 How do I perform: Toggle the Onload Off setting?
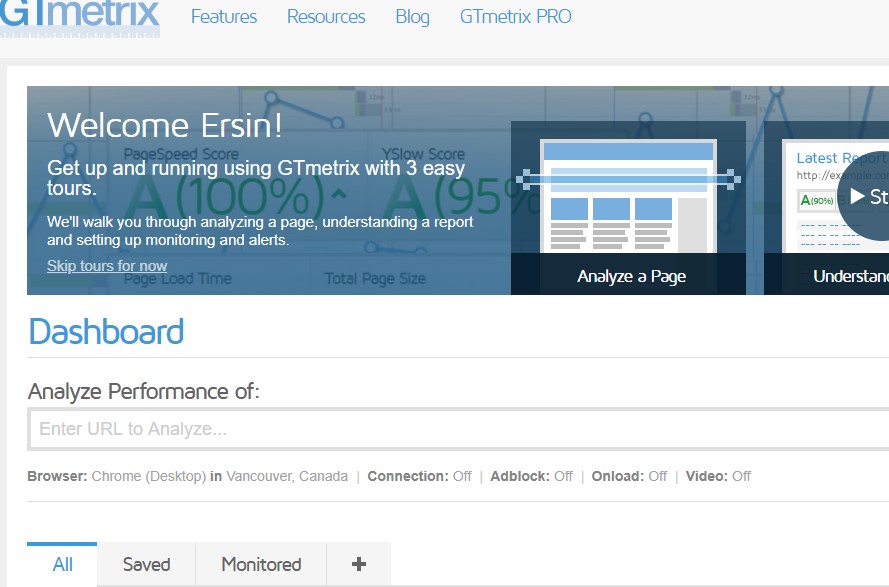(x=657, y=476)
